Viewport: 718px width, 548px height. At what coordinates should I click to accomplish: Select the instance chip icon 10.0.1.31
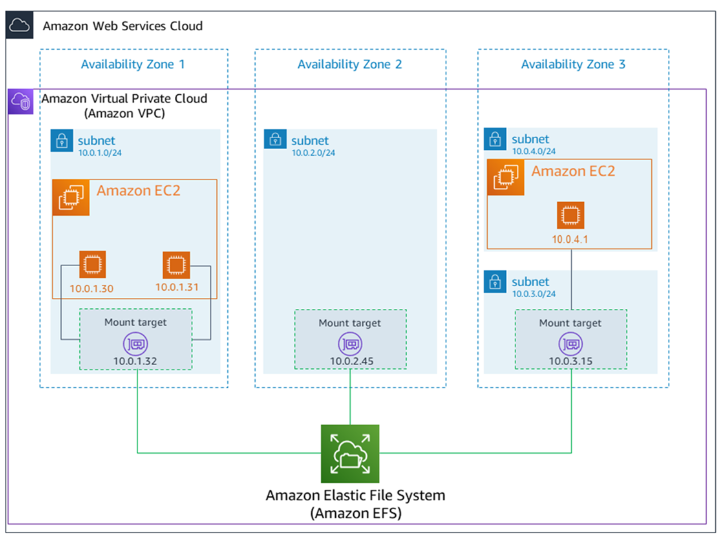click(x=176, y=265)
